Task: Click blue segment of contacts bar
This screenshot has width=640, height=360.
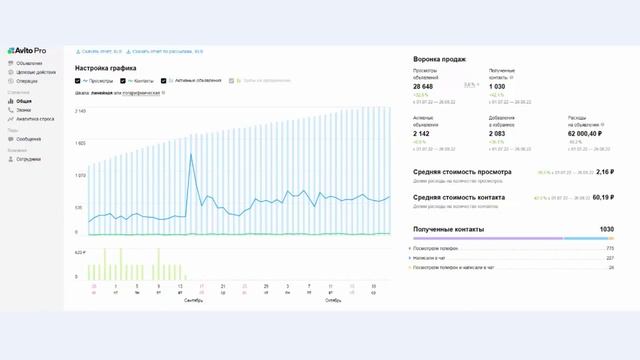Action: tap(586, 238)
